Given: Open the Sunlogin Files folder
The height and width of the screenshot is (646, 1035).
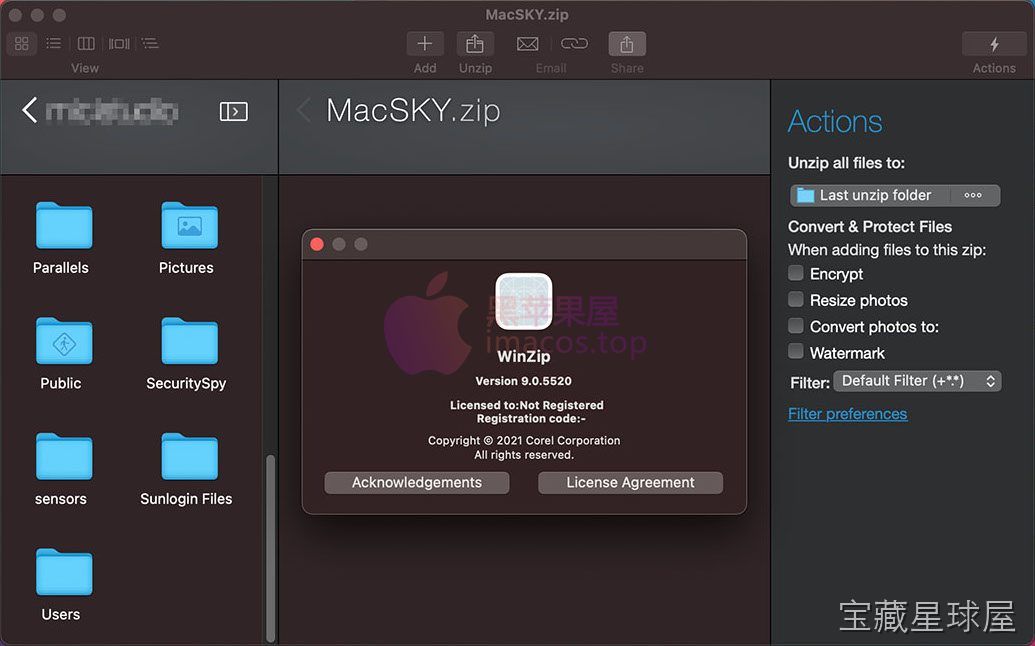Looking at the screenshot, I should (189, 457).
